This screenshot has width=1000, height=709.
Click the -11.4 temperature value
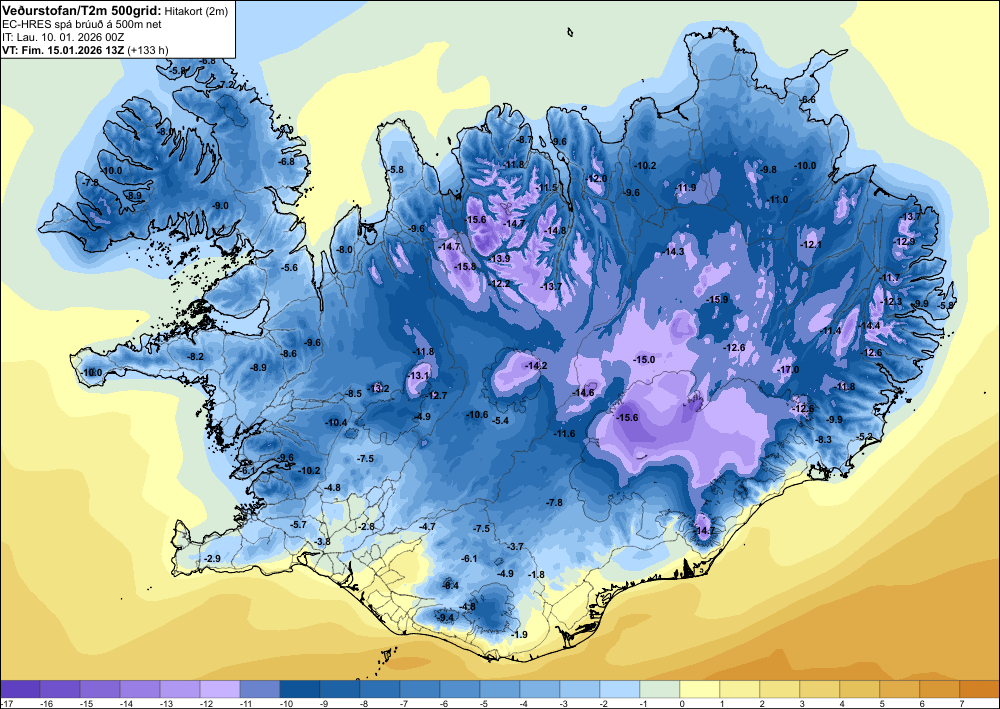(831, 330)
